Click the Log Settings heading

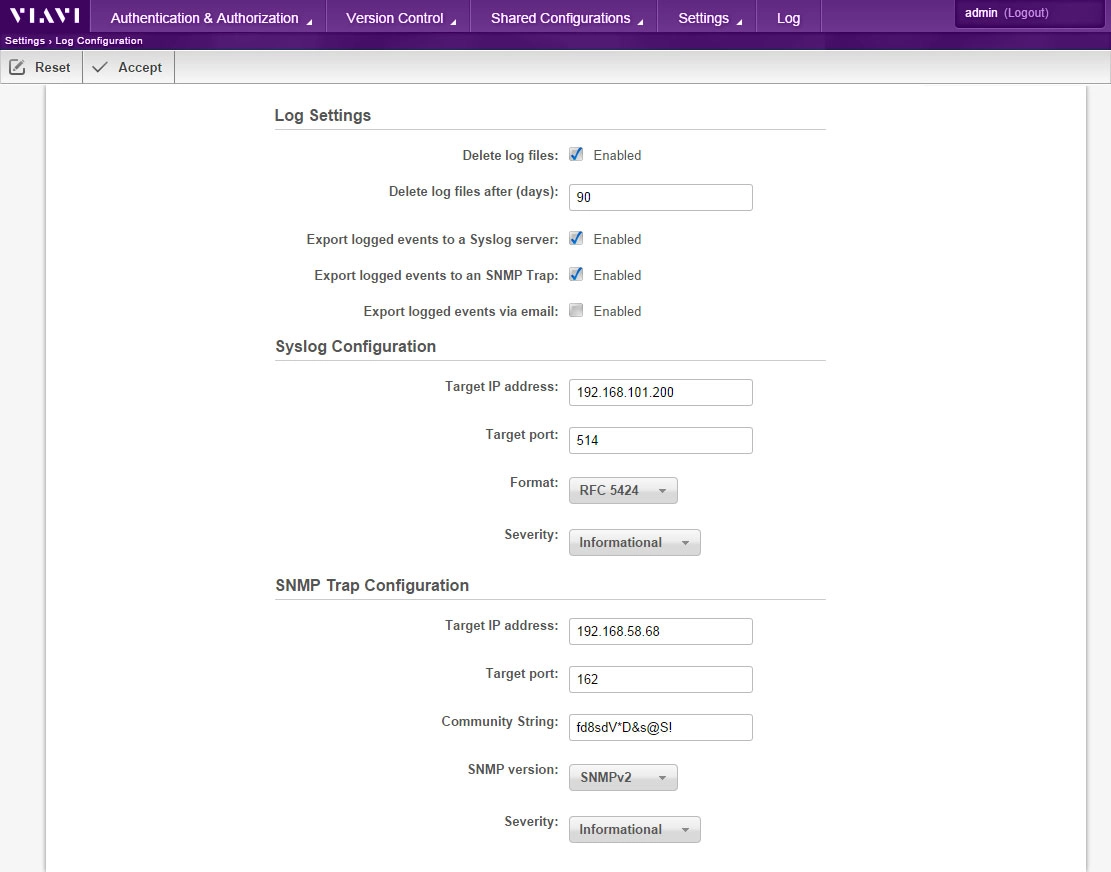coord(322,115)
